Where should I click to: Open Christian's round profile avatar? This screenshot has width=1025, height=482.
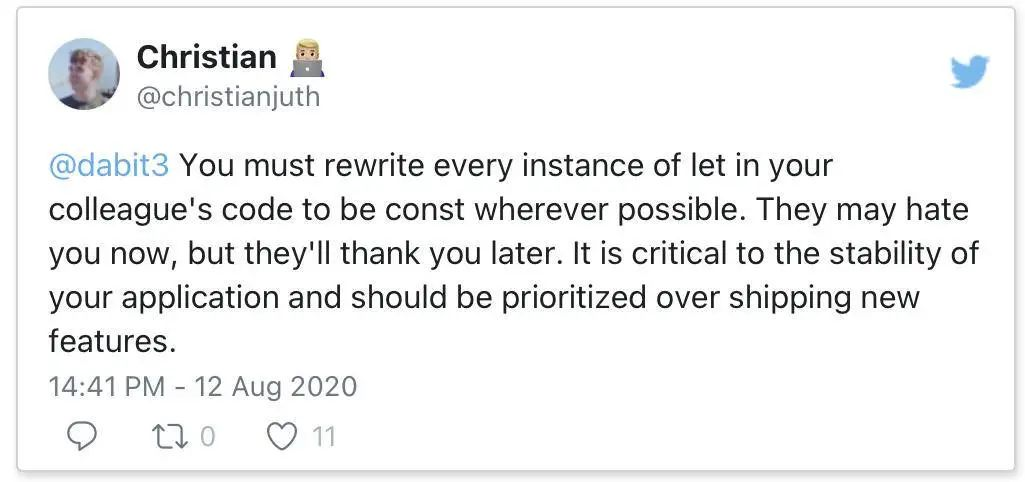click(84, 74)
